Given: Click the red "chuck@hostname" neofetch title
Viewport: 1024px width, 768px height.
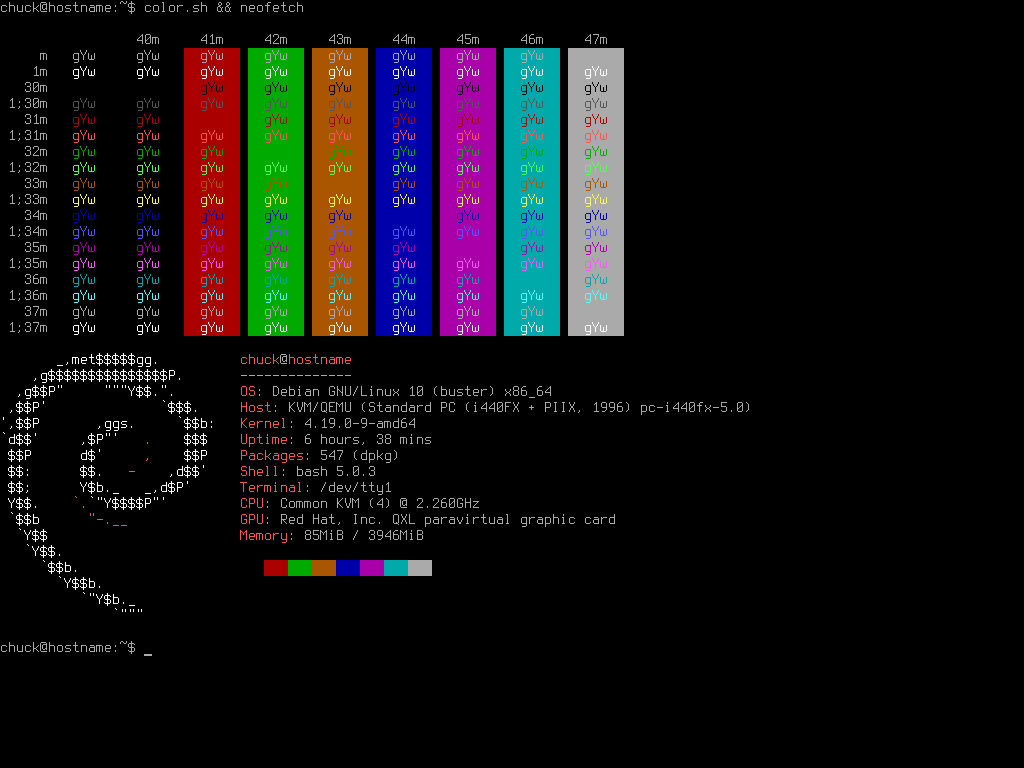Looking at the screenshot, I should 296,360.
